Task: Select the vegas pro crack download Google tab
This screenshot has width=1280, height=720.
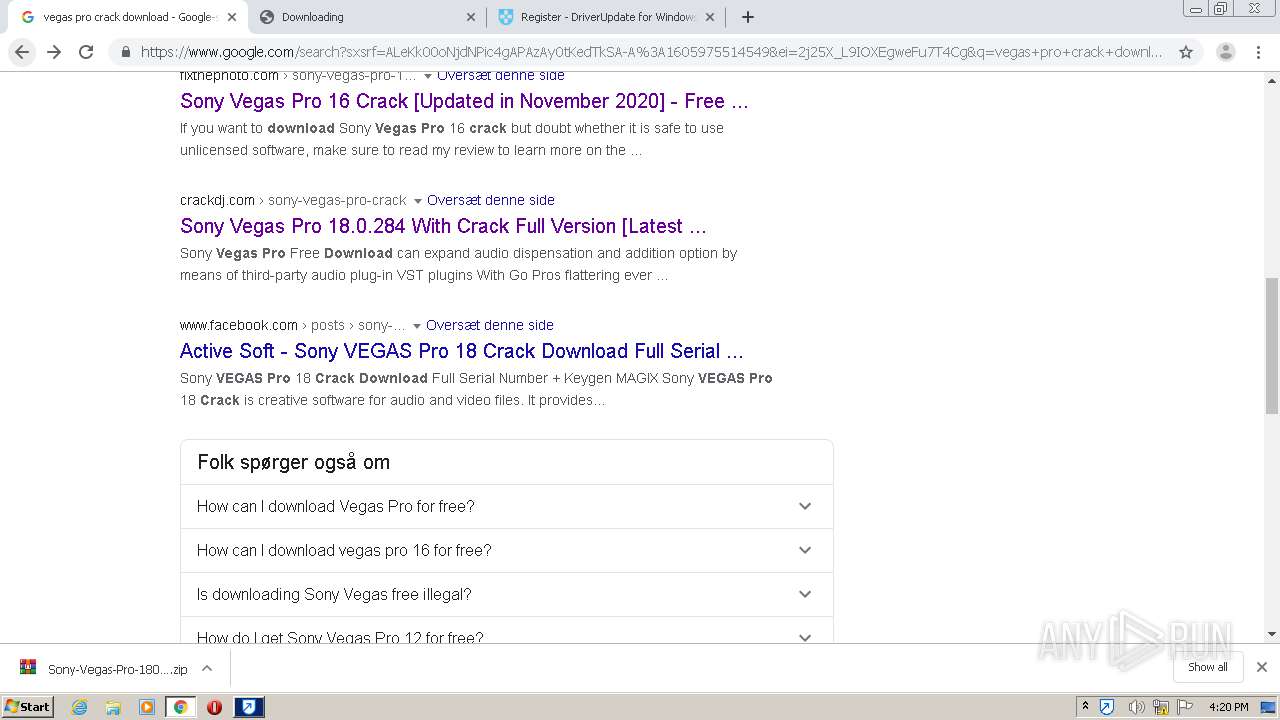Action: (127, 17)
